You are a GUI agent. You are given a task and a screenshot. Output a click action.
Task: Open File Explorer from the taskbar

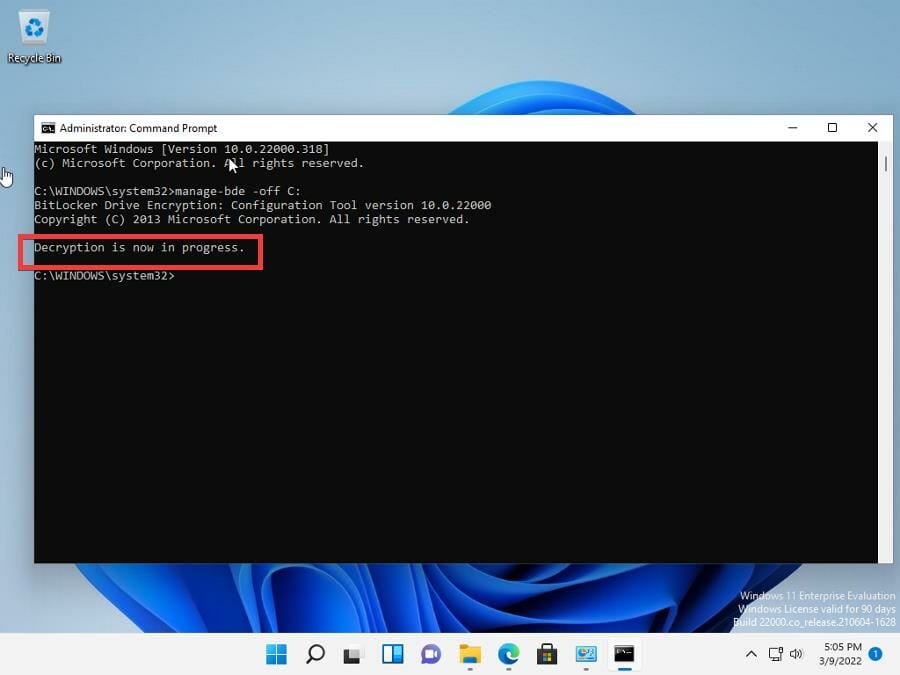(469, 655)
